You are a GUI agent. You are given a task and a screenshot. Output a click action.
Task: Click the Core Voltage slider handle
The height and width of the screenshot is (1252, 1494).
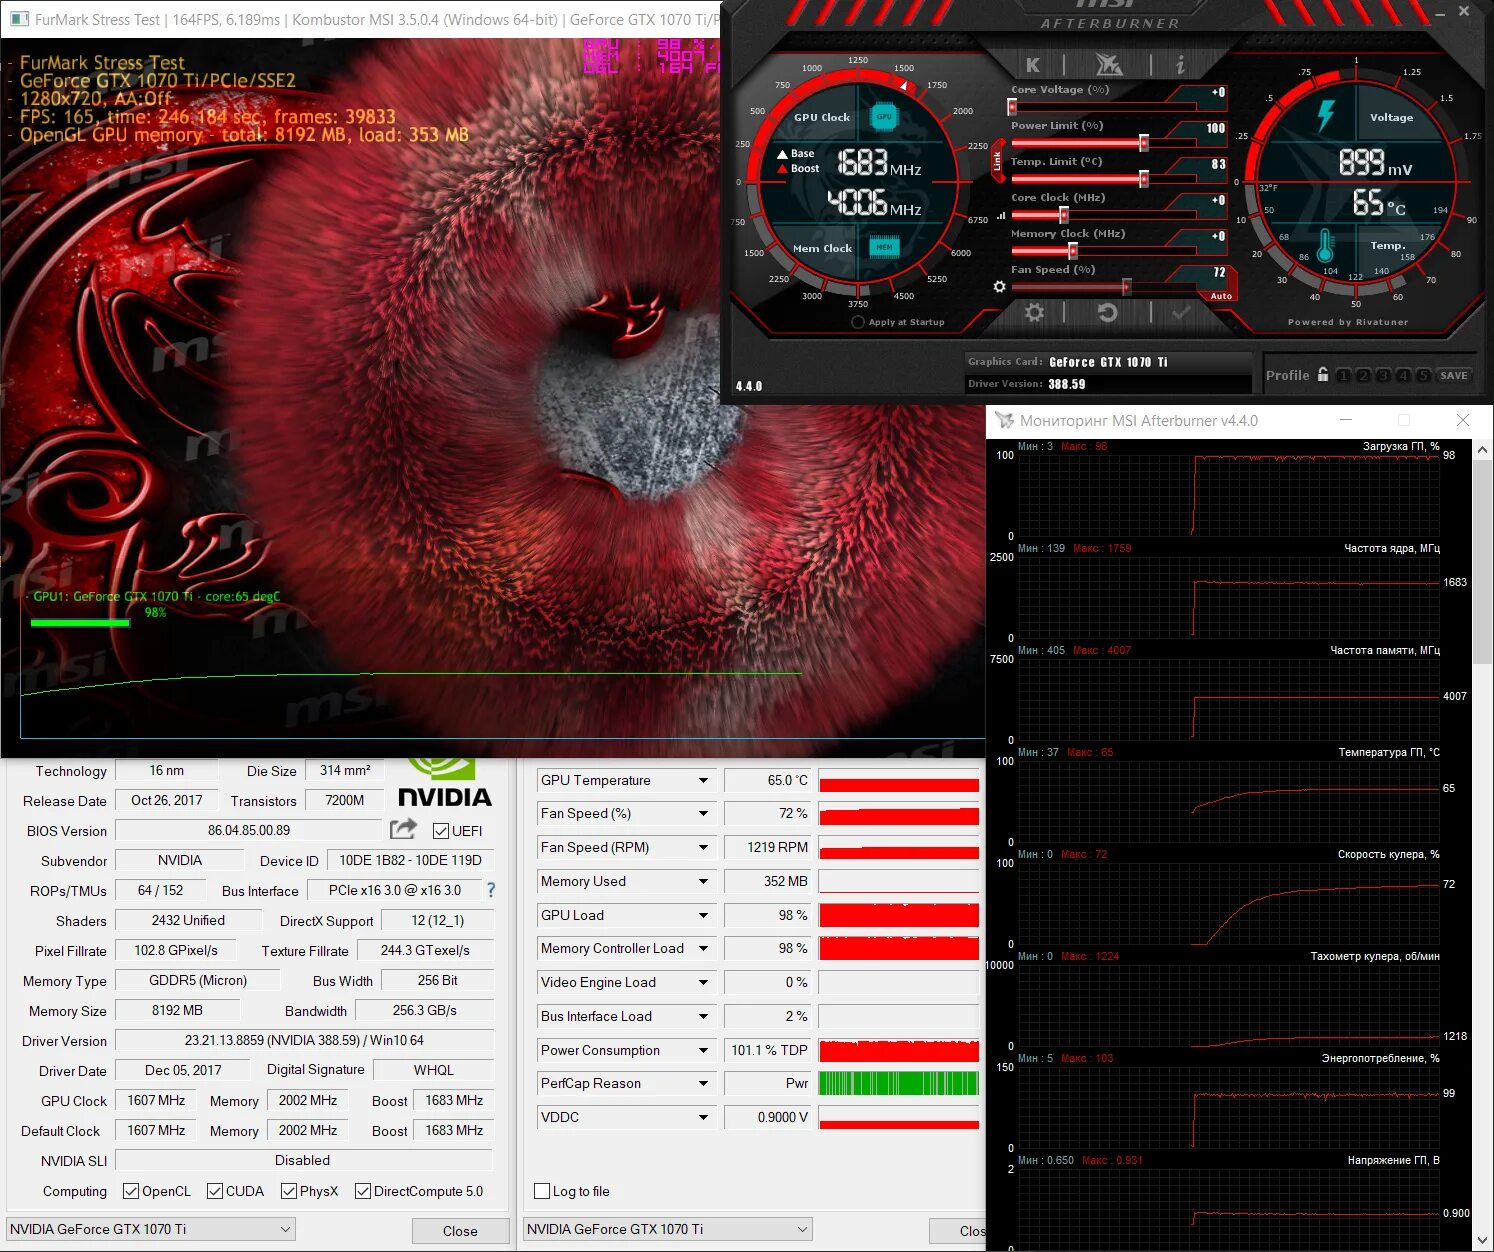pyautogui.click(x=1012, y=106)
